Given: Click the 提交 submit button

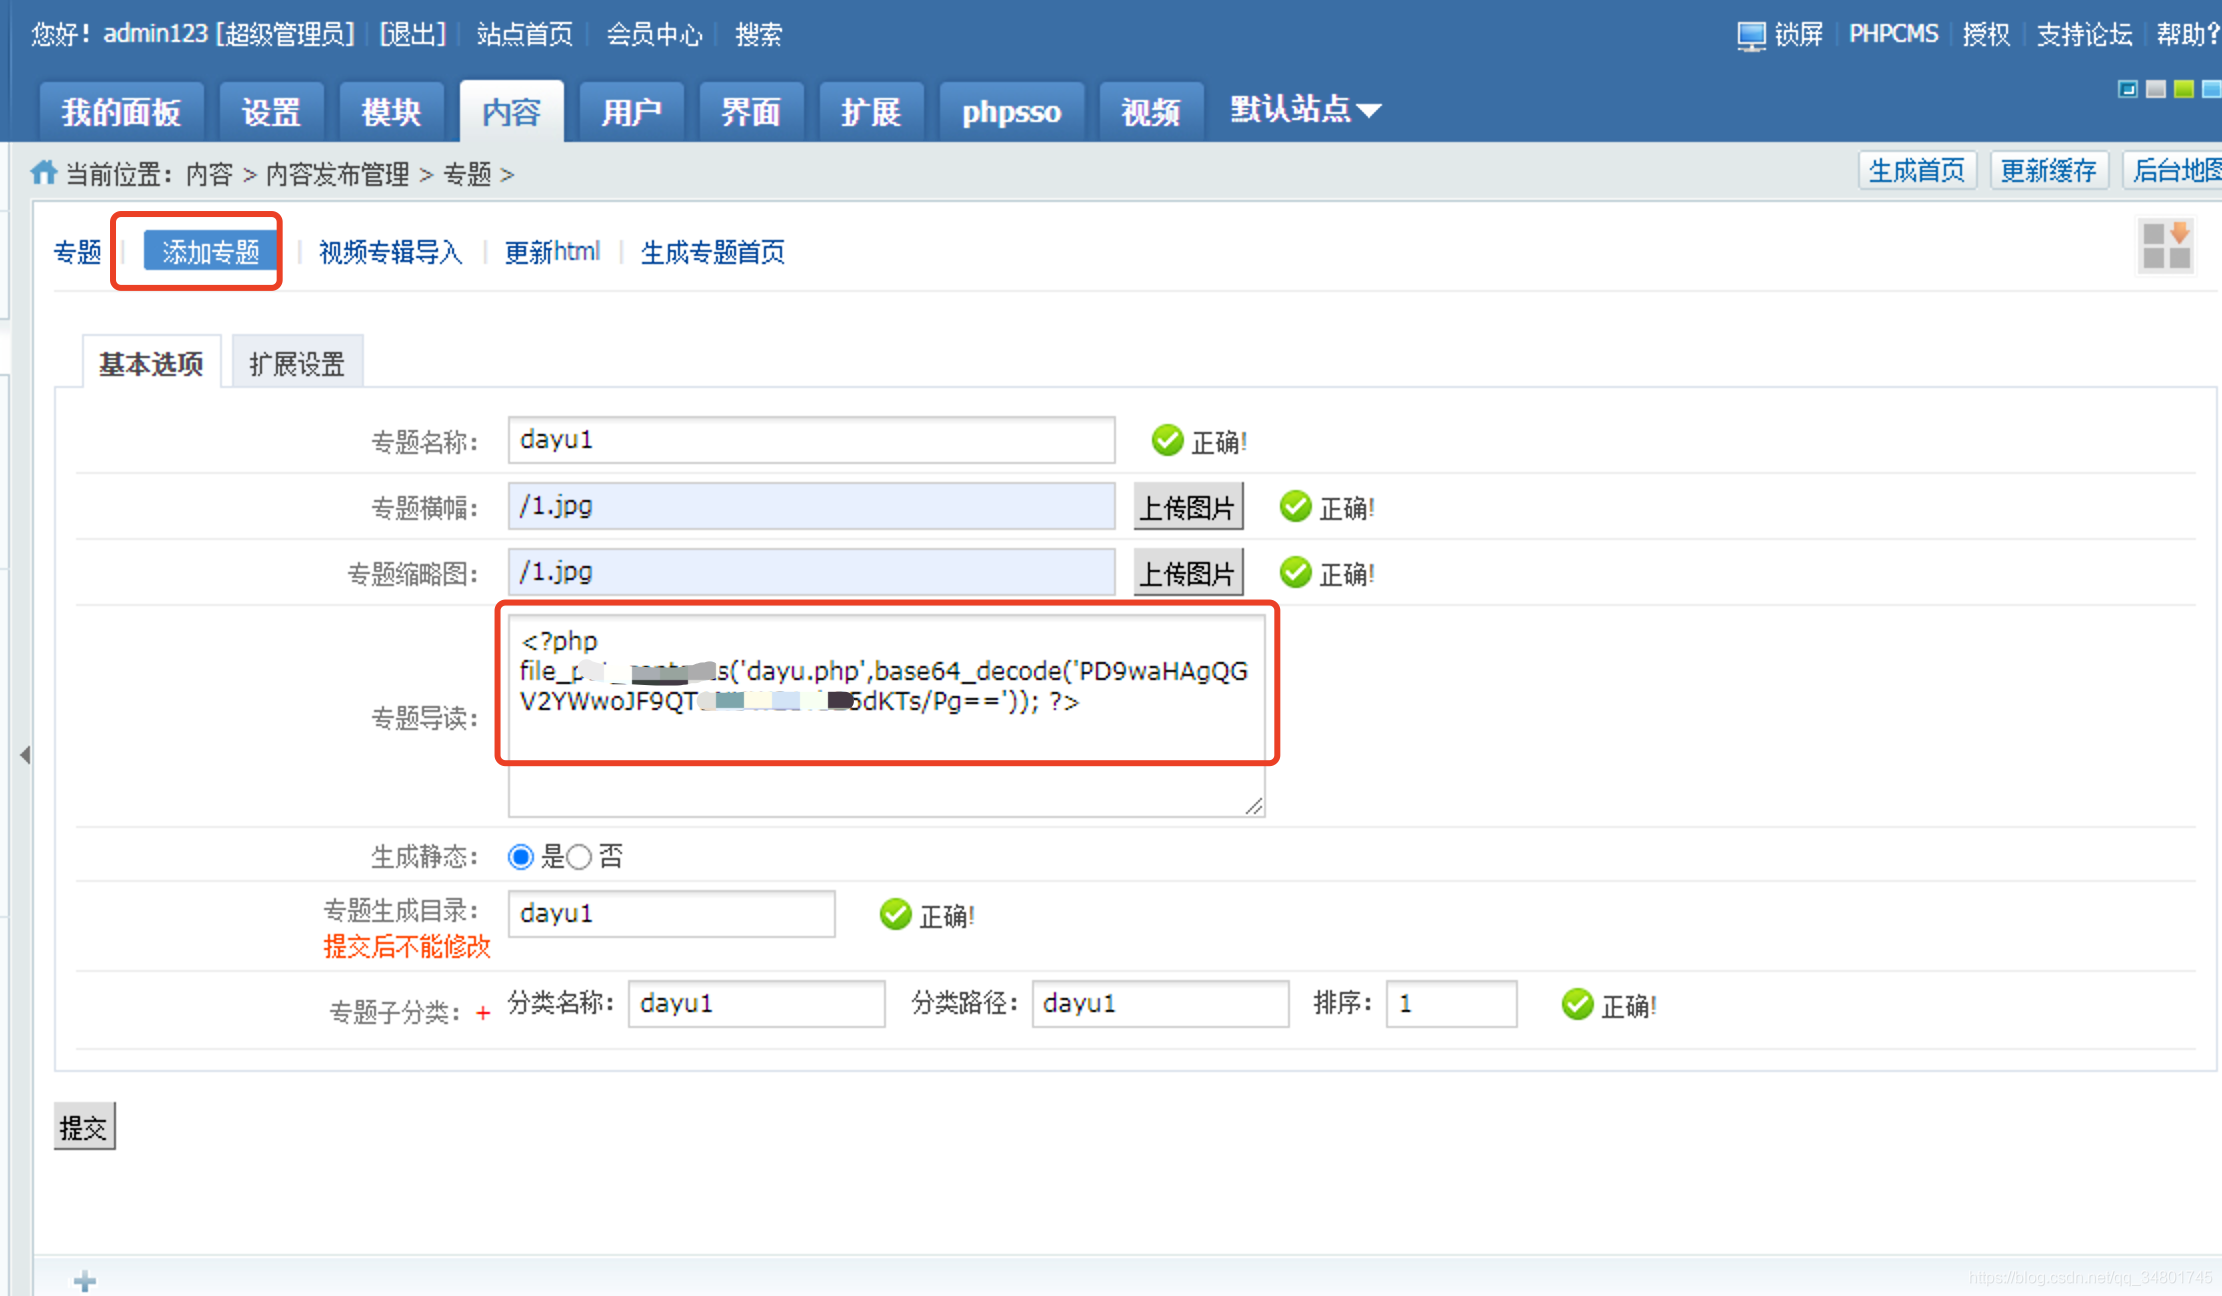Looking at the screenshot, I should 84,1127.
